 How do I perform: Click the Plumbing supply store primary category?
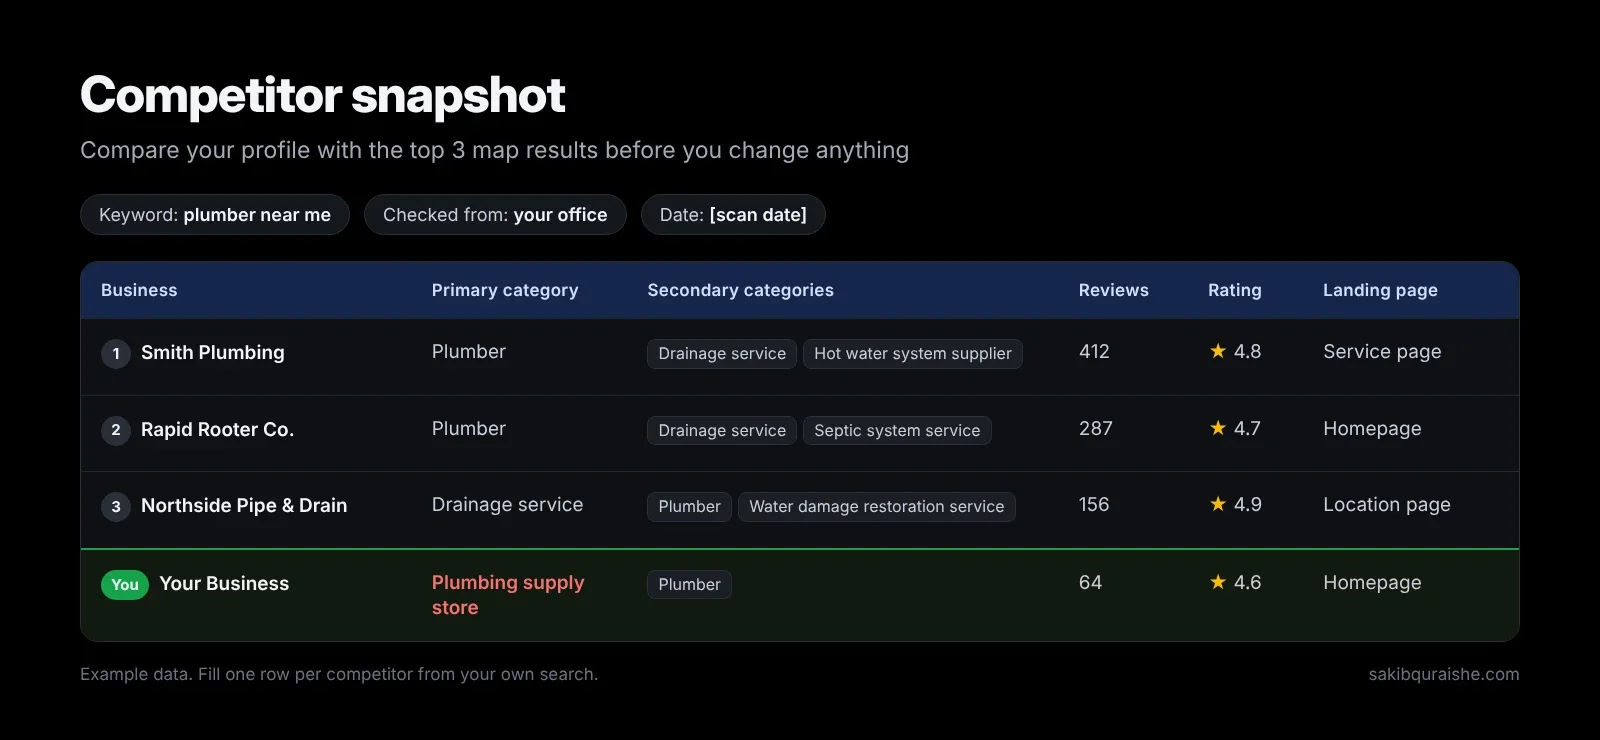[508, 595]
